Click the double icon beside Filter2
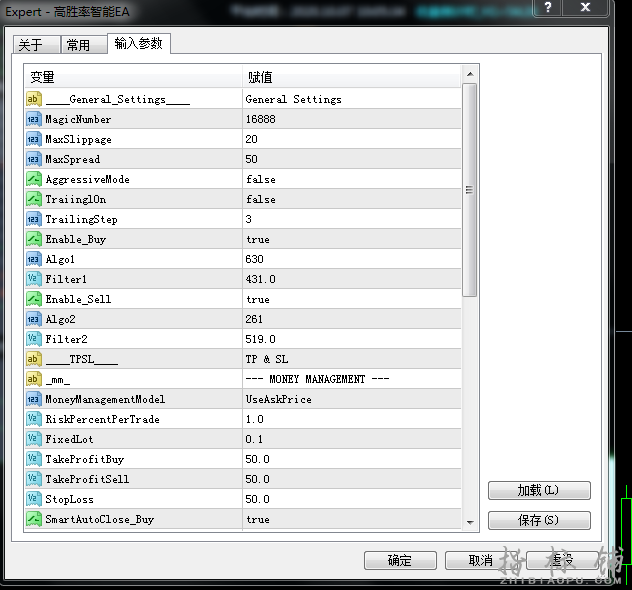Image resolution: width=632 pixels, height=590 pixels. [x=34, y=339]
